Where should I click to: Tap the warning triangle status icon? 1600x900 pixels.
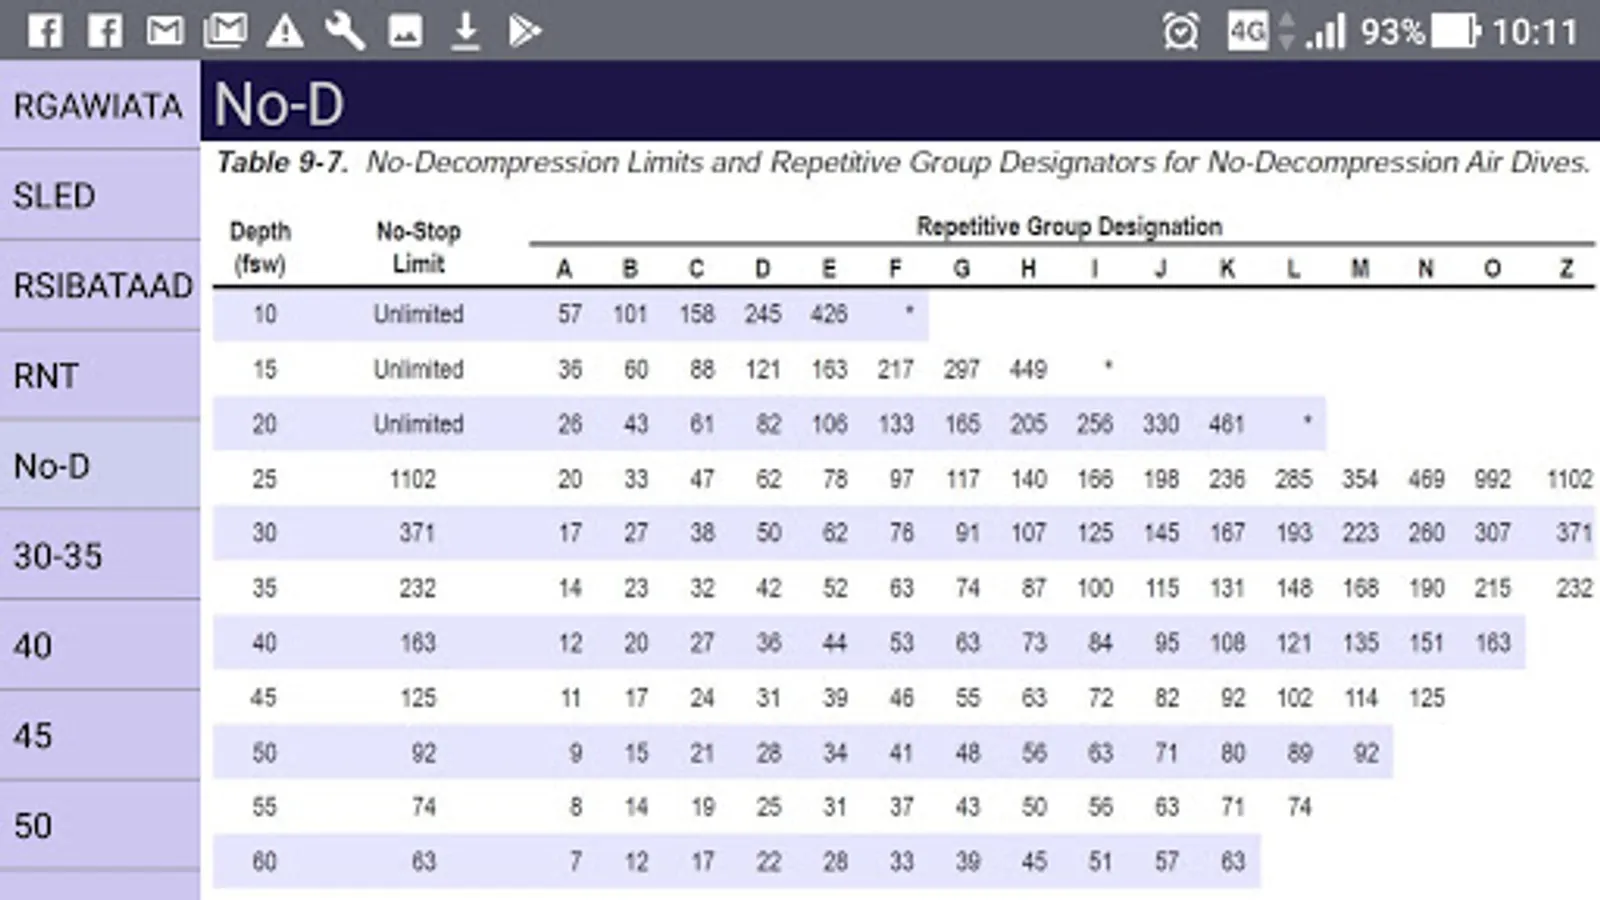[285, 31]
